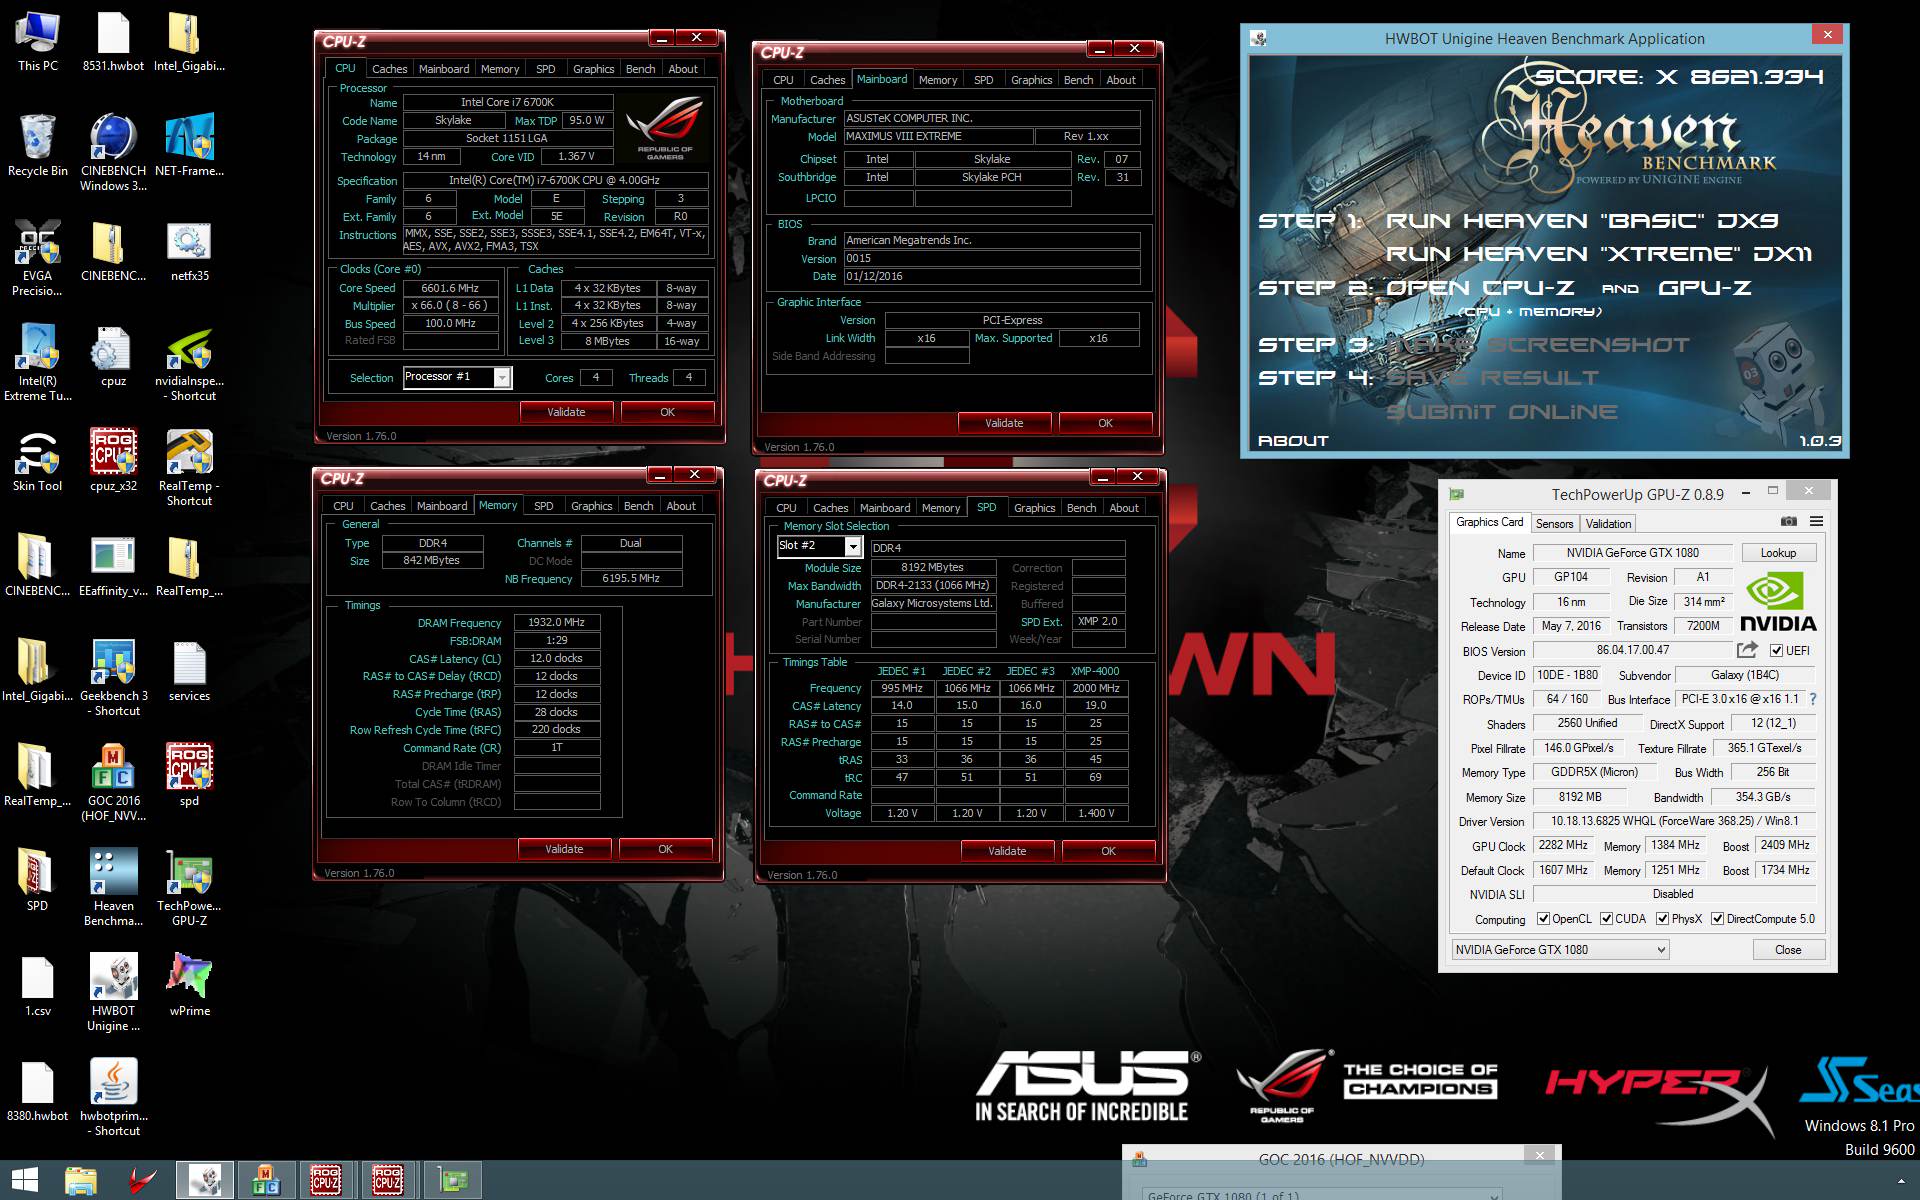Click the GPU-Z Lookup button

1778,553
